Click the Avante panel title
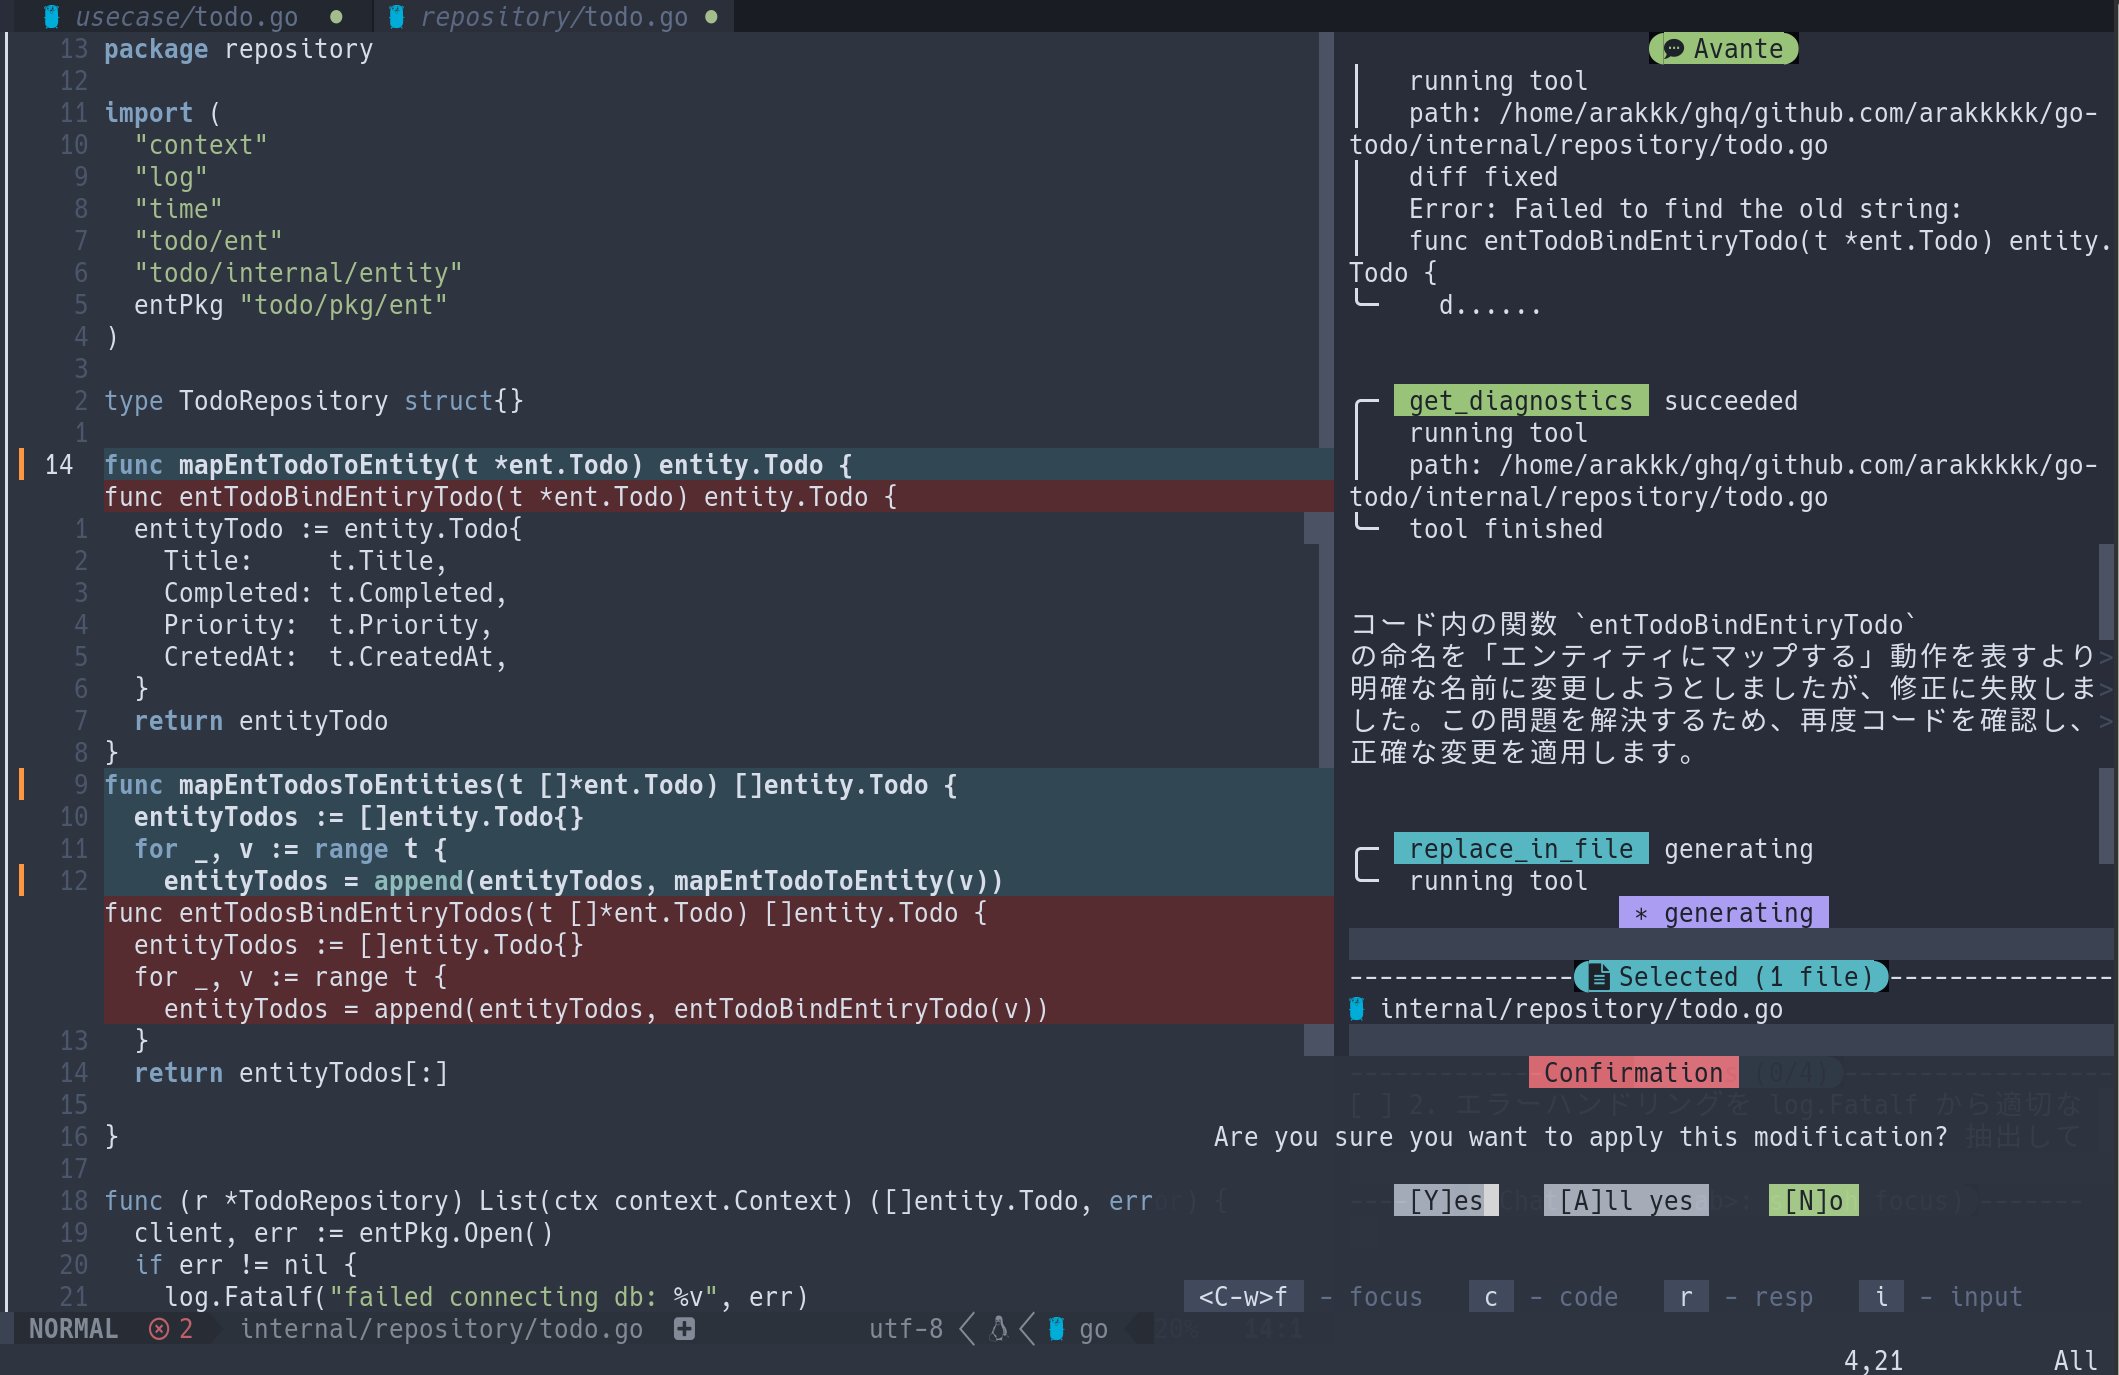Screen dimensions: 2119x1375 point(1724,49)
